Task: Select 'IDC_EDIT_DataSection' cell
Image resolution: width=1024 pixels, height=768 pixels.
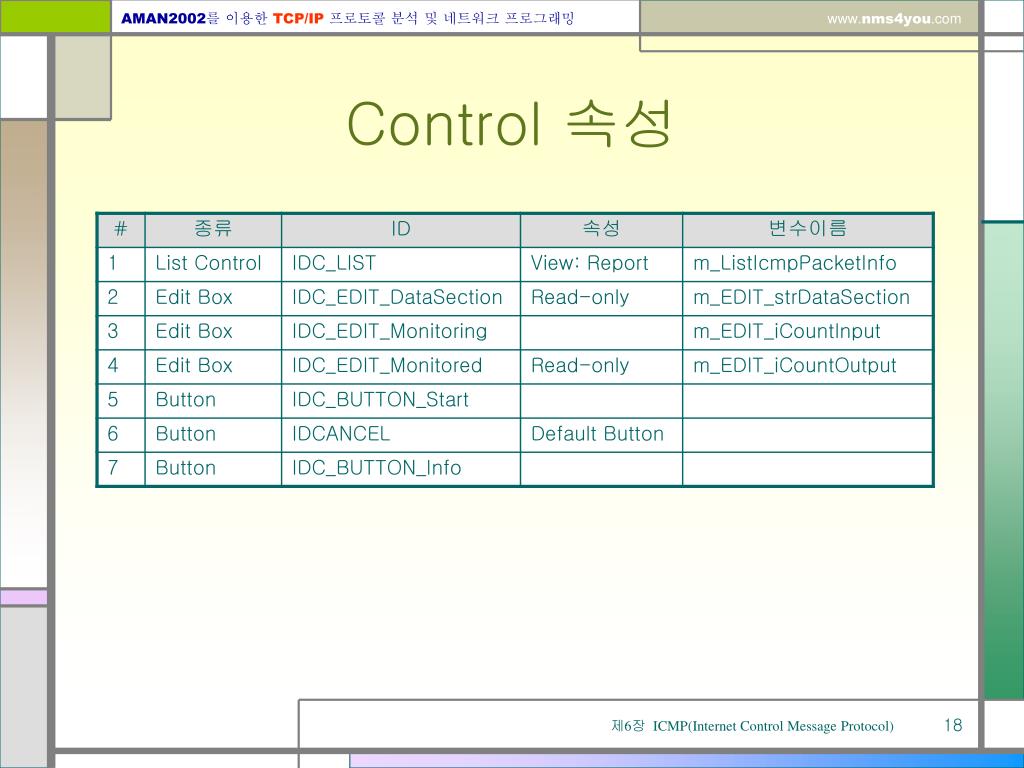Action: tap(400, 297)
